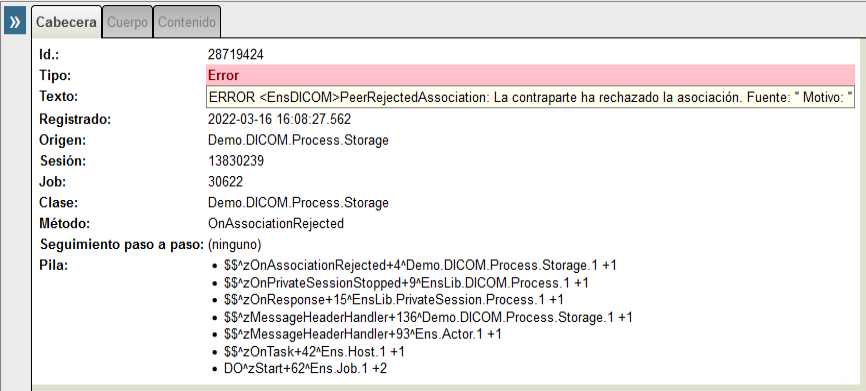Screen dimensions: 866x391
Task: Switch to the Cuerpo tab
Action: pos(127,23)
